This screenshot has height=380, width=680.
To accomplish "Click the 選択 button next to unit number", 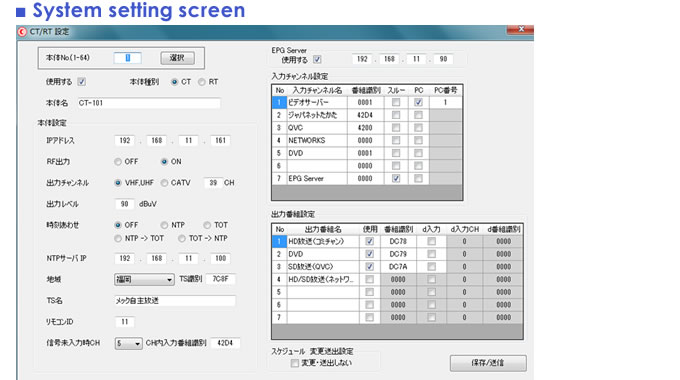I will pyautogui.click(x=177, y=58).
